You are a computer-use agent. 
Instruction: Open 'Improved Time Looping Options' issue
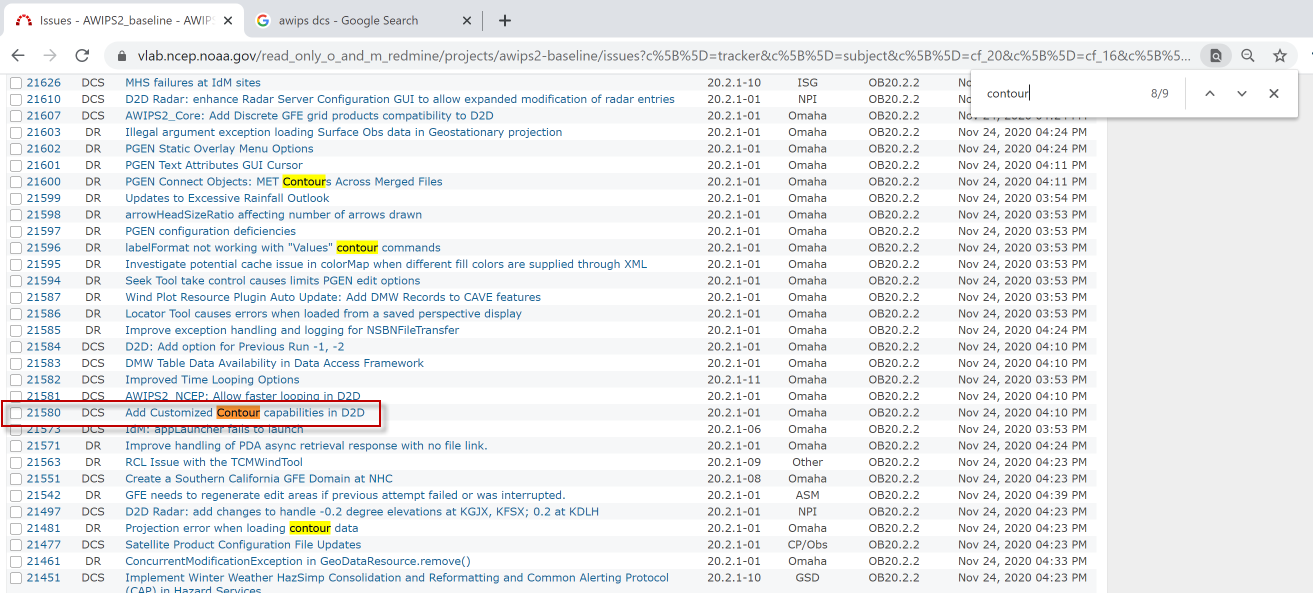click(x=212, y=380)
